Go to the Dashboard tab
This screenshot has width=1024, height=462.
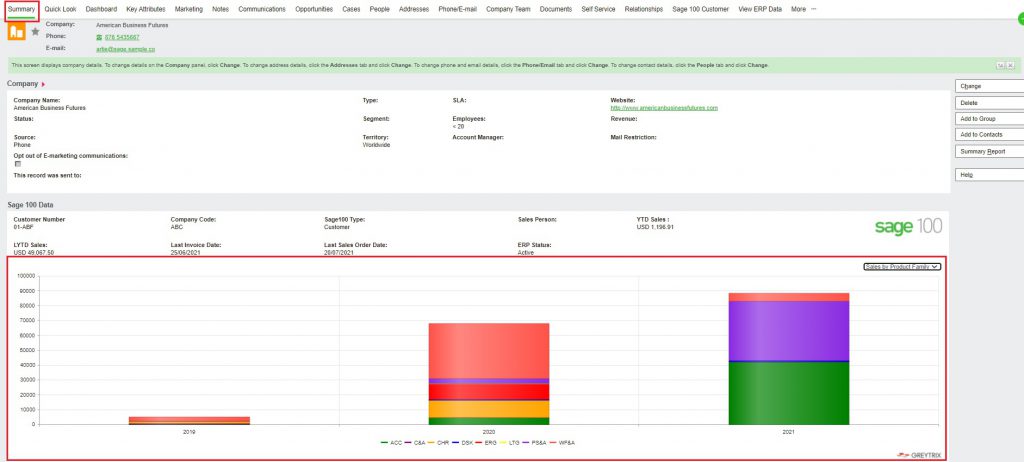pyautogui.click(x=101, y=9)
